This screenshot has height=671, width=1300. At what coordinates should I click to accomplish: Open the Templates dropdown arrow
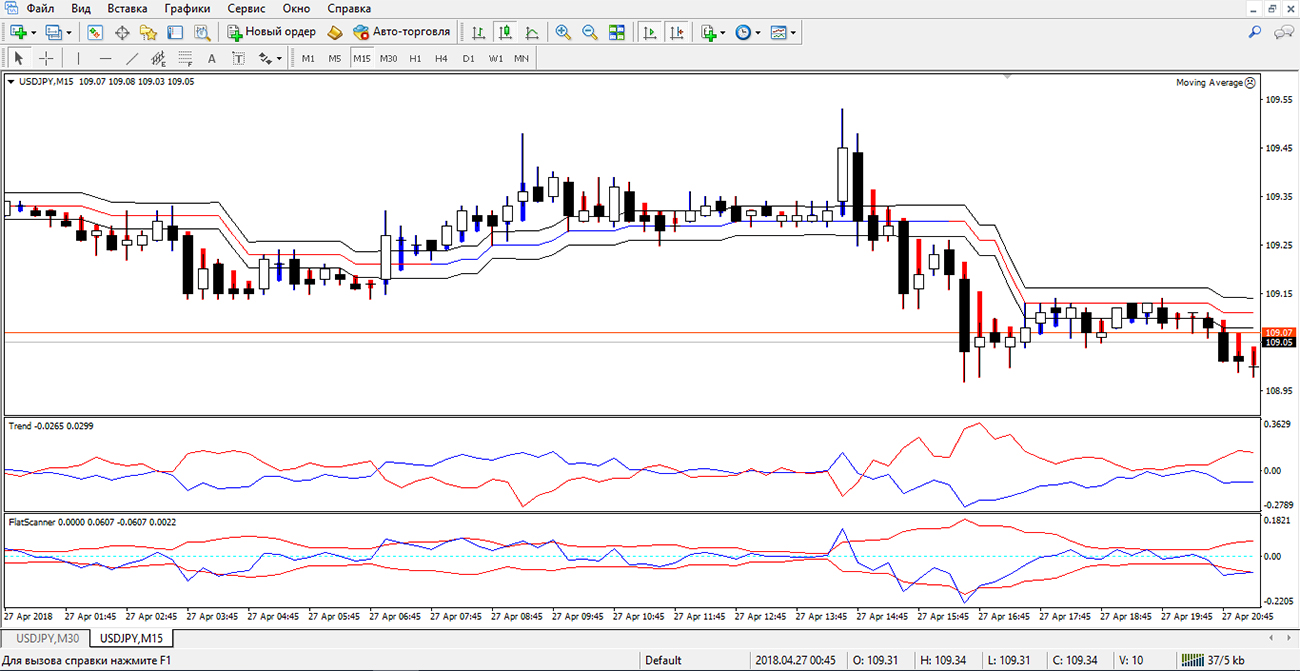tap(794, 32)
